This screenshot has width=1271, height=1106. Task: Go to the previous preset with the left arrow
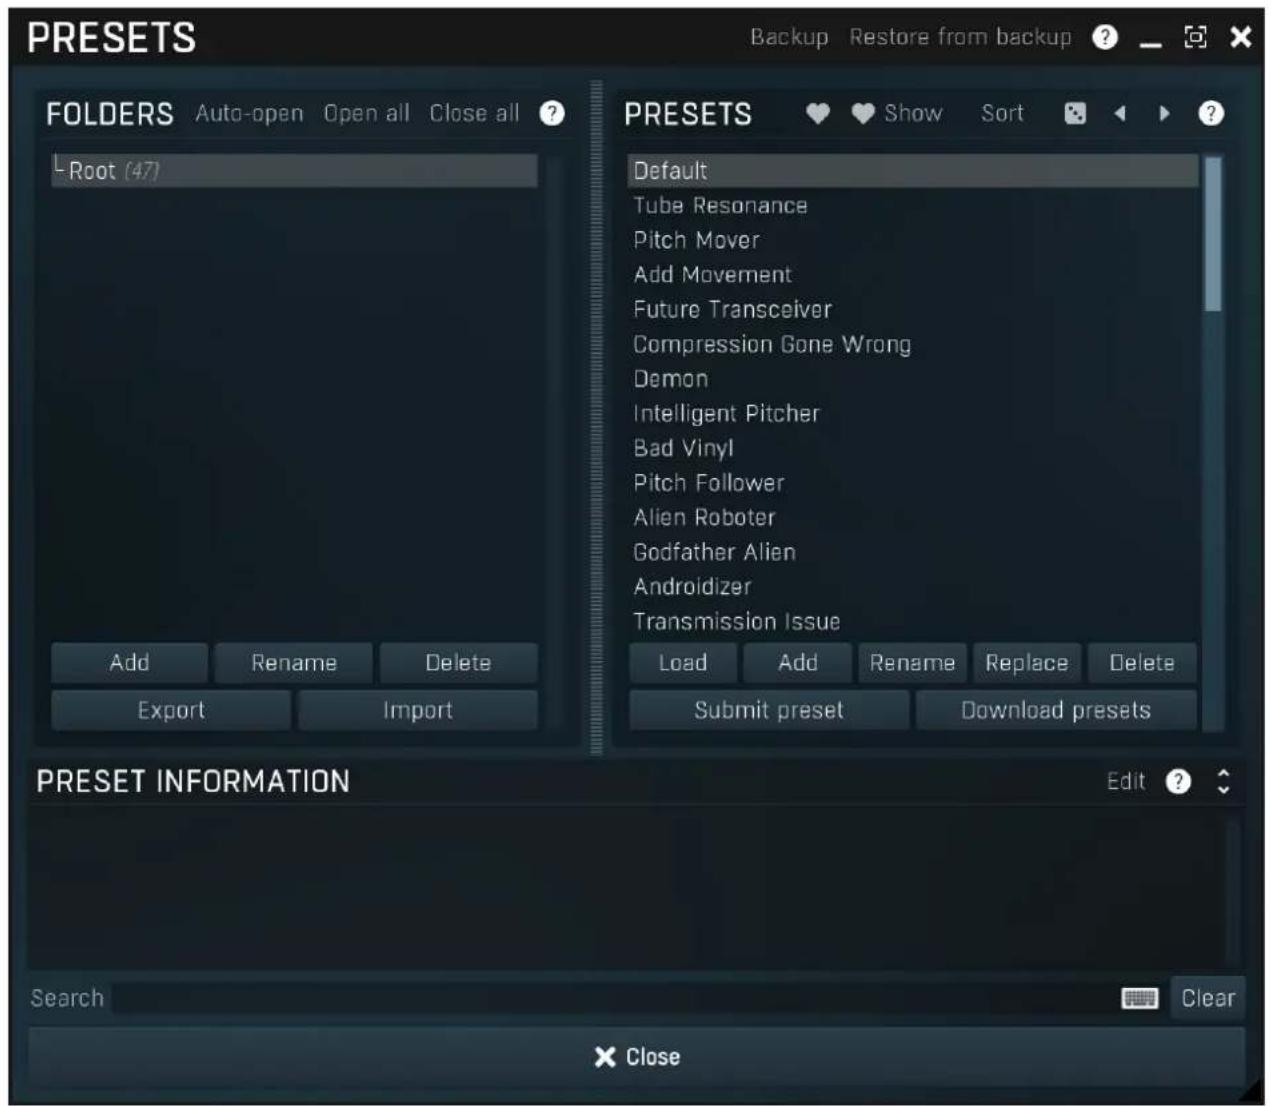[x=1120, y=114]
